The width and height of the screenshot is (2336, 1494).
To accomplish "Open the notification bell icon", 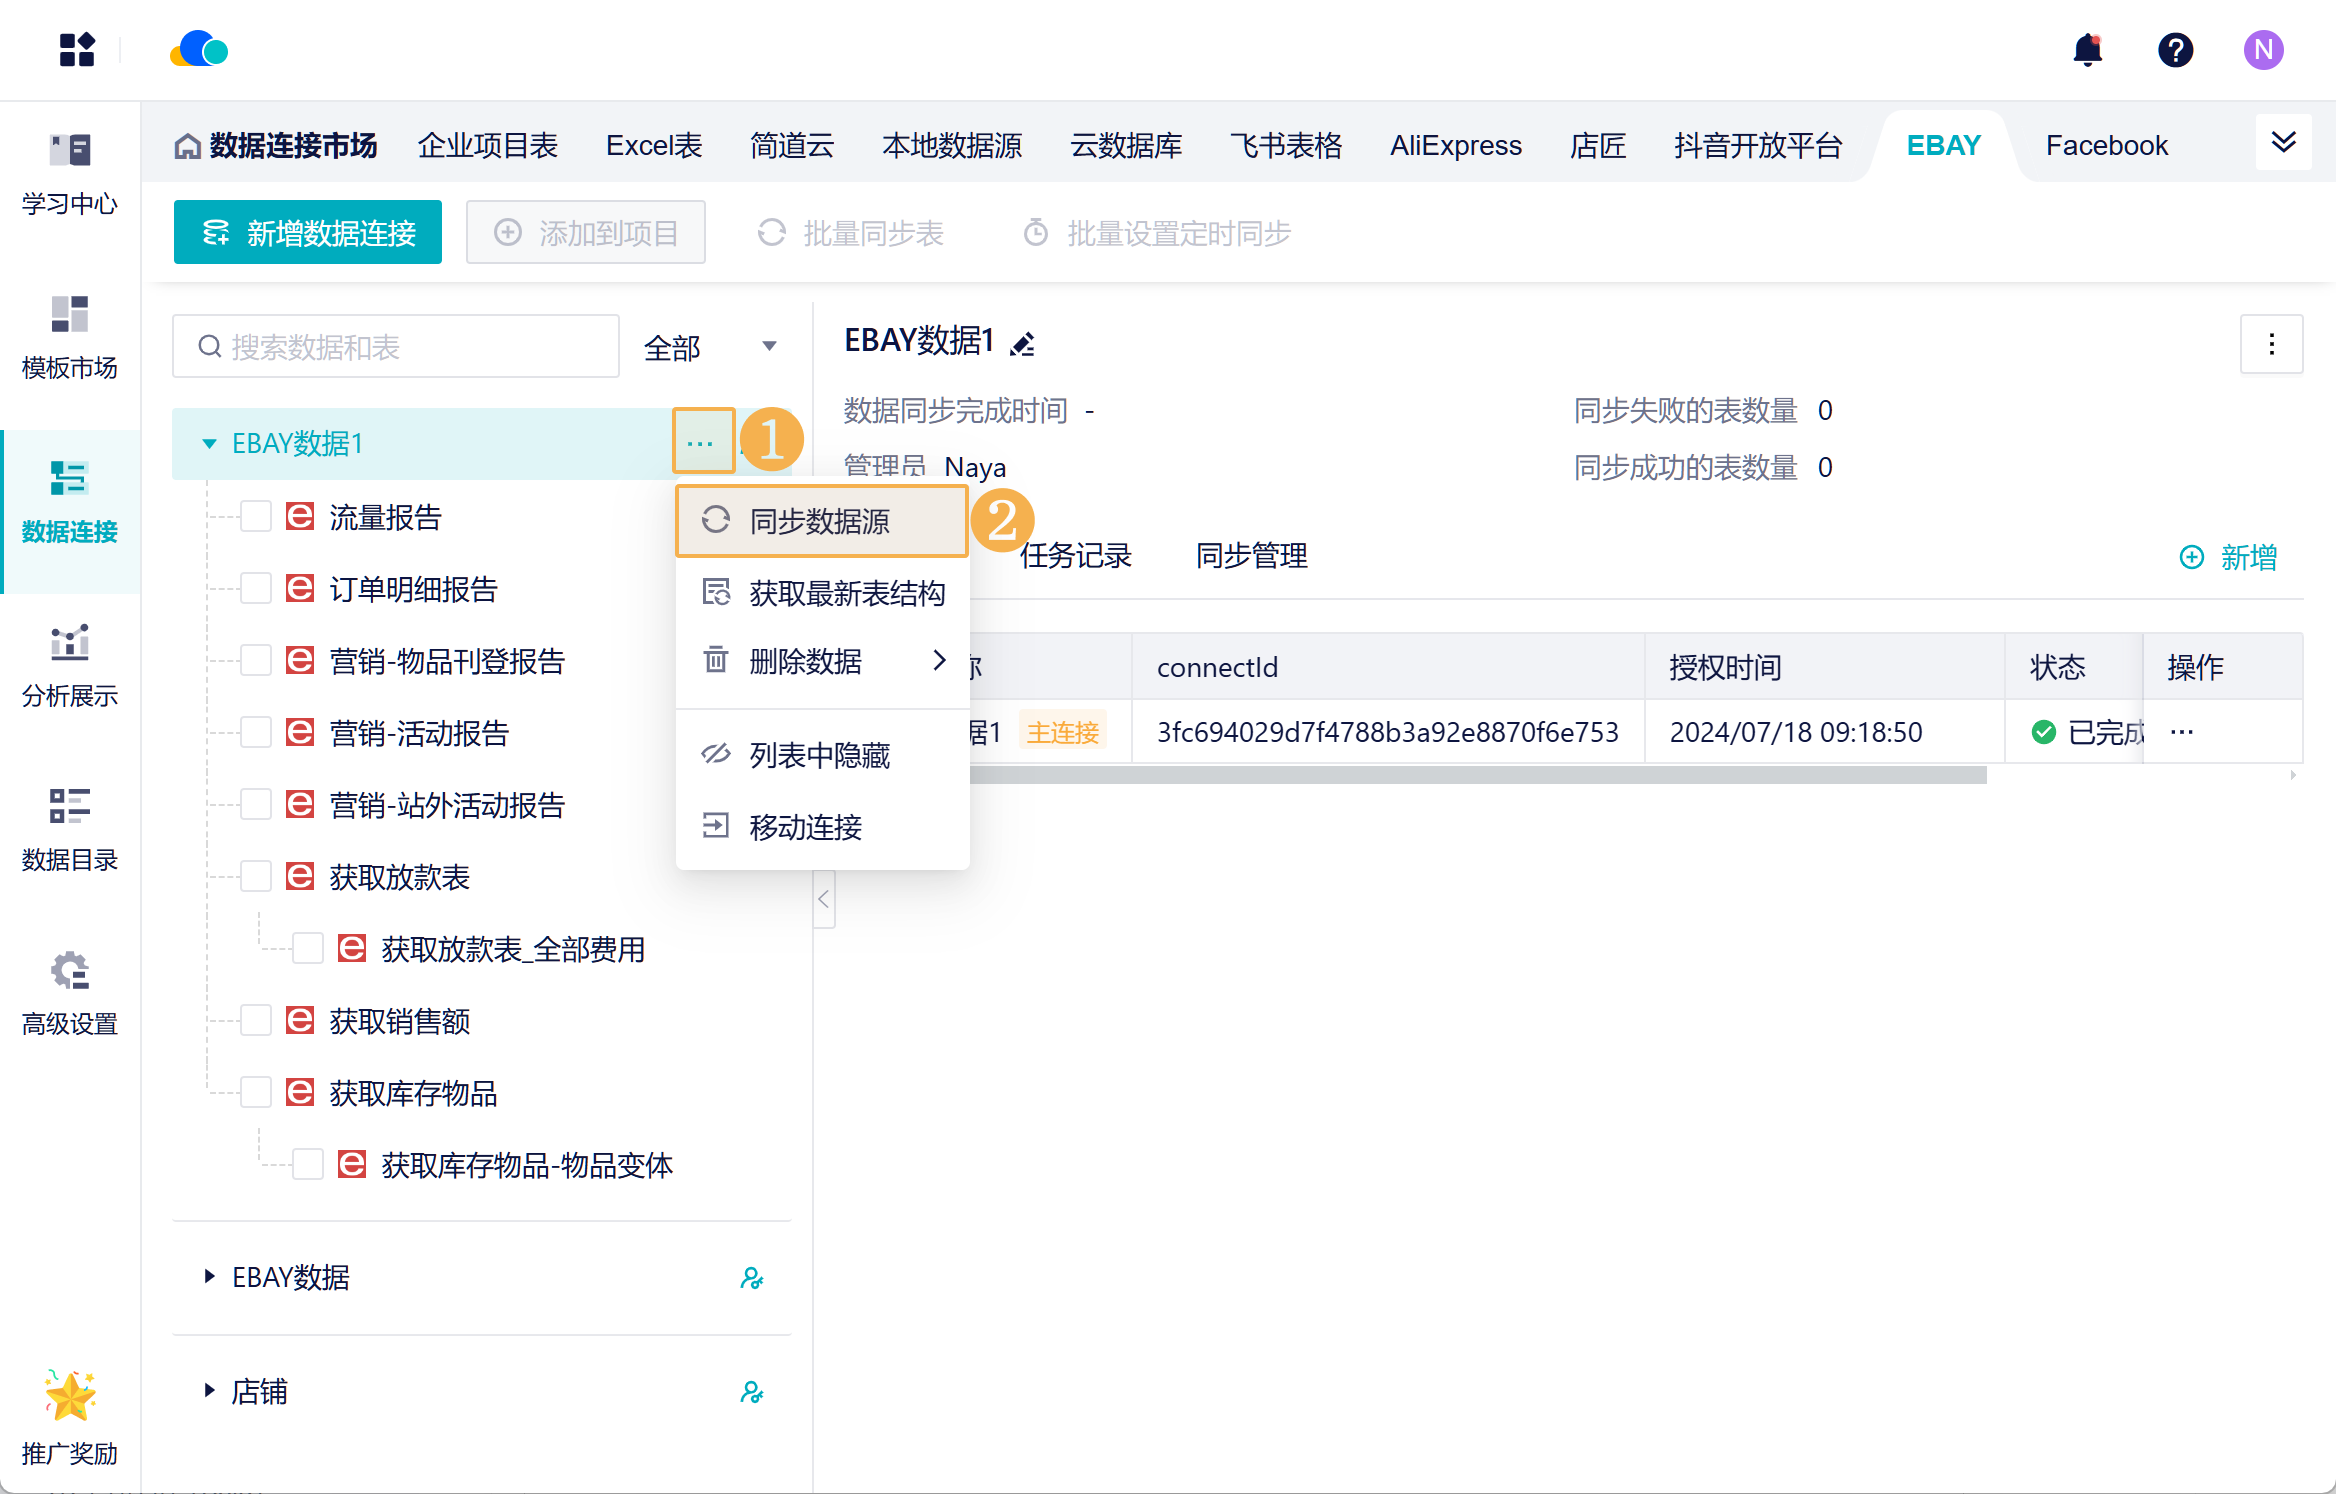I will click(2087, 50).
